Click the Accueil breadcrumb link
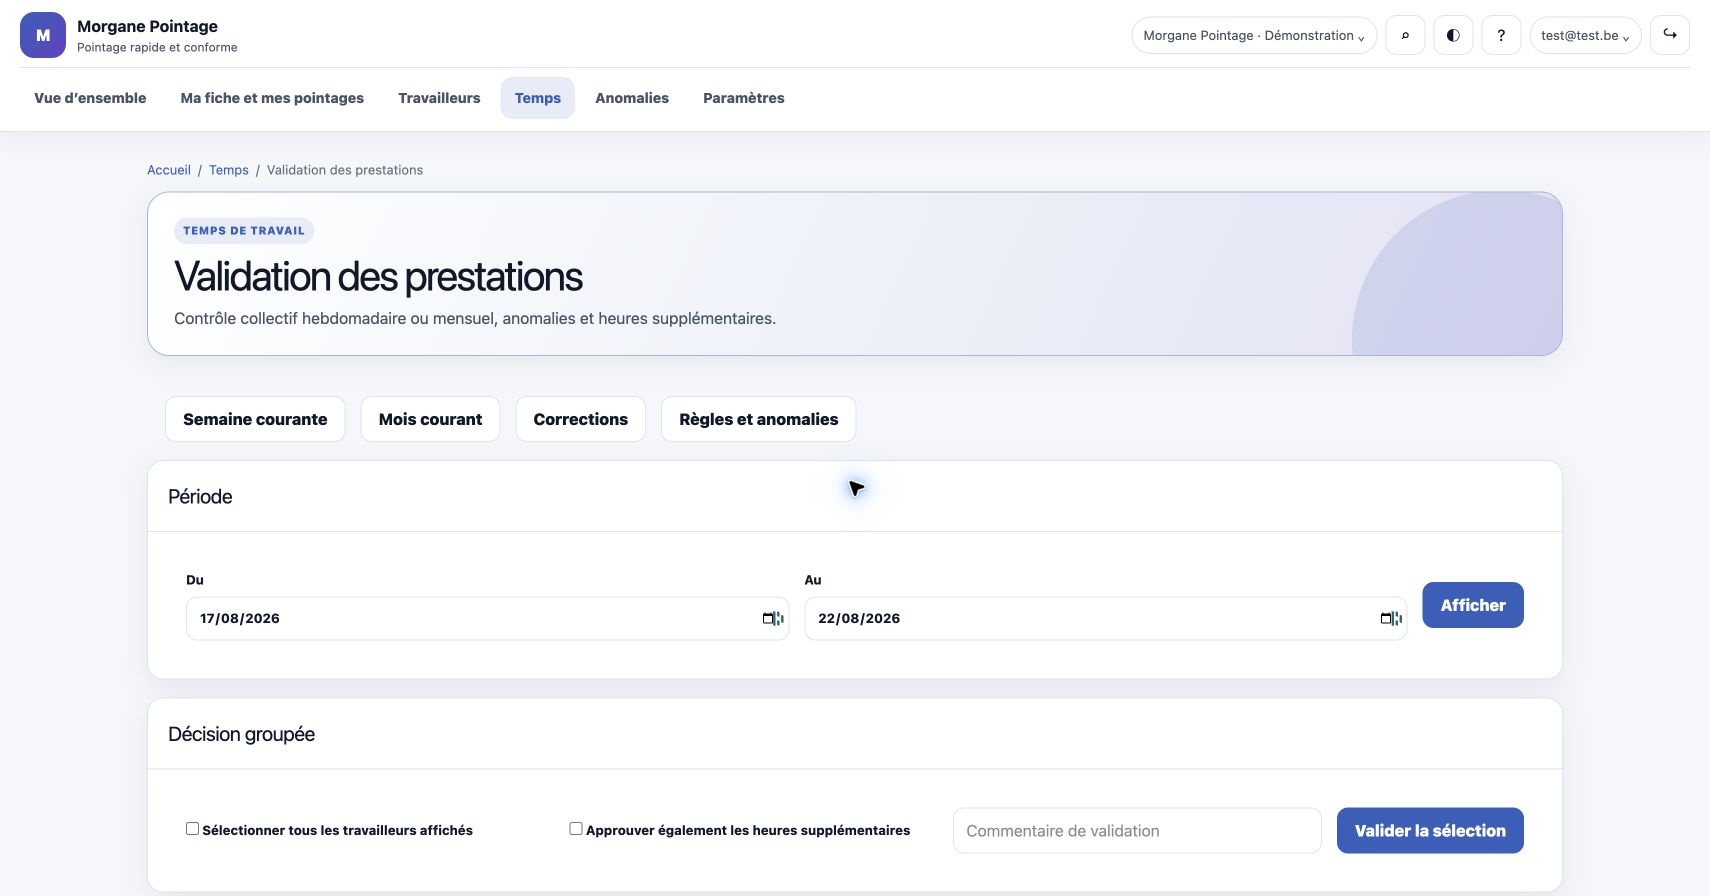 pos(169,170)
